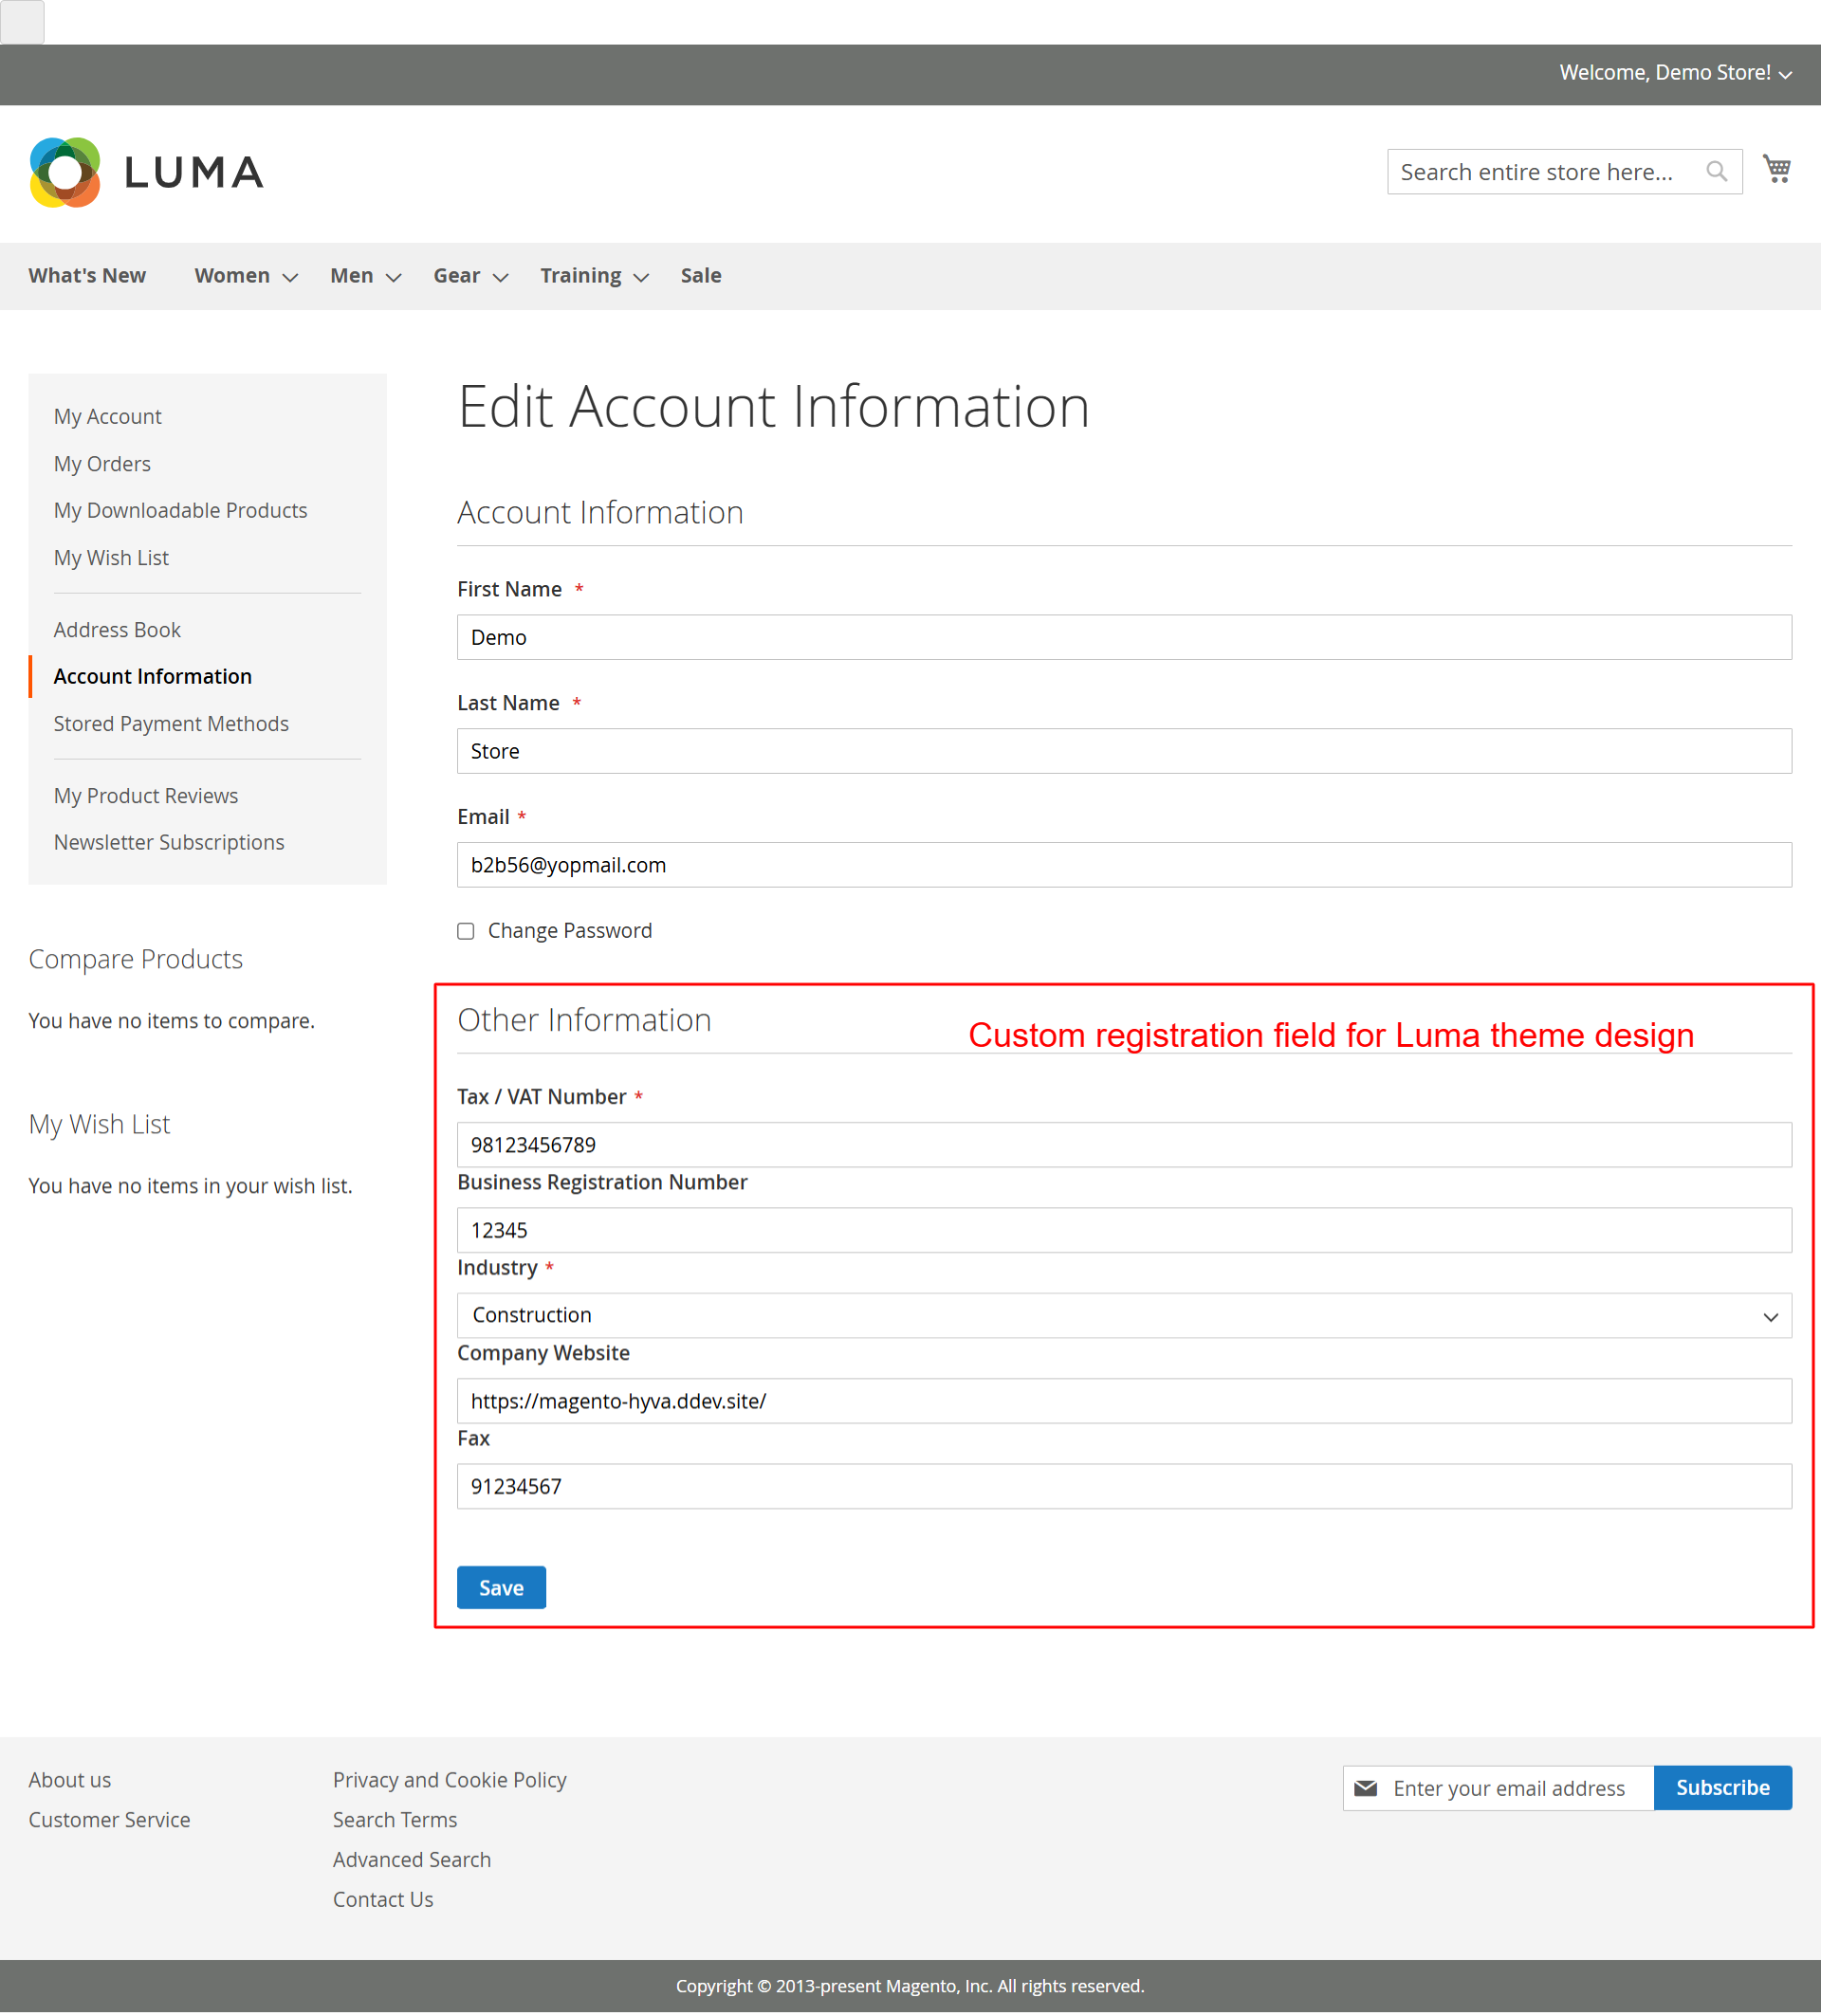
Task: Expand the Welcome Demo Store dropdown
Action: (x=1784, y=74)
